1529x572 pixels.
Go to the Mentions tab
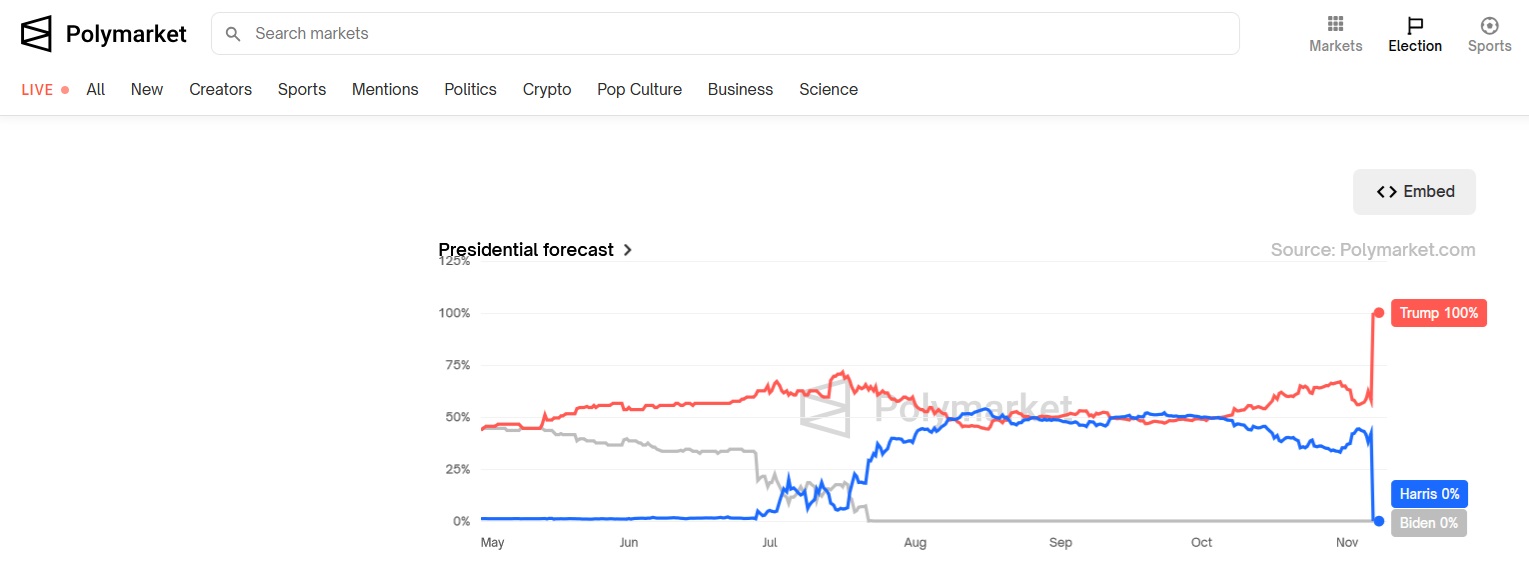[x=385, y=89]
